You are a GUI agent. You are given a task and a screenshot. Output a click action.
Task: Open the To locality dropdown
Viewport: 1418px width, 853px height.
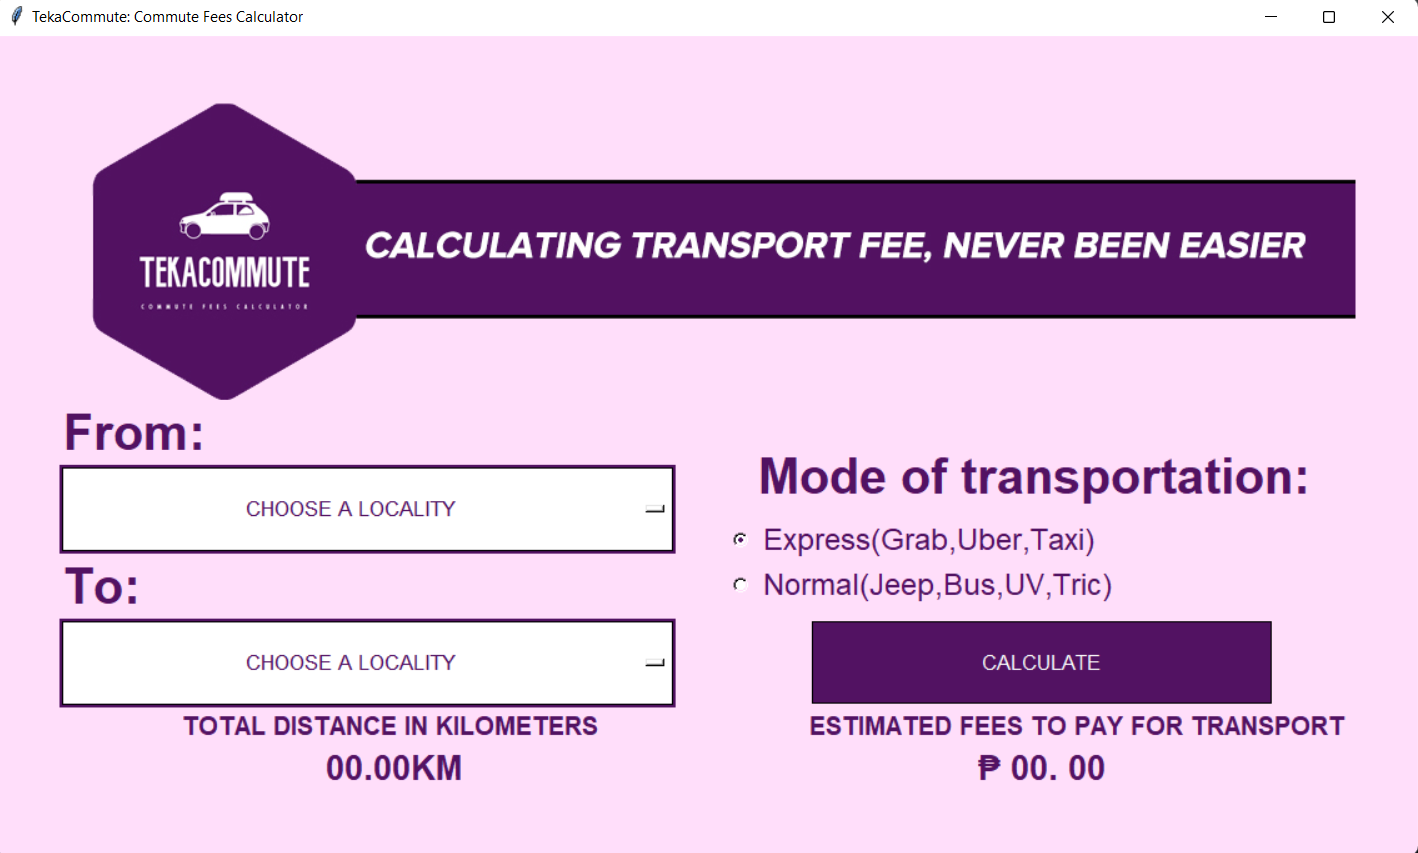click(x=367, y=662)
